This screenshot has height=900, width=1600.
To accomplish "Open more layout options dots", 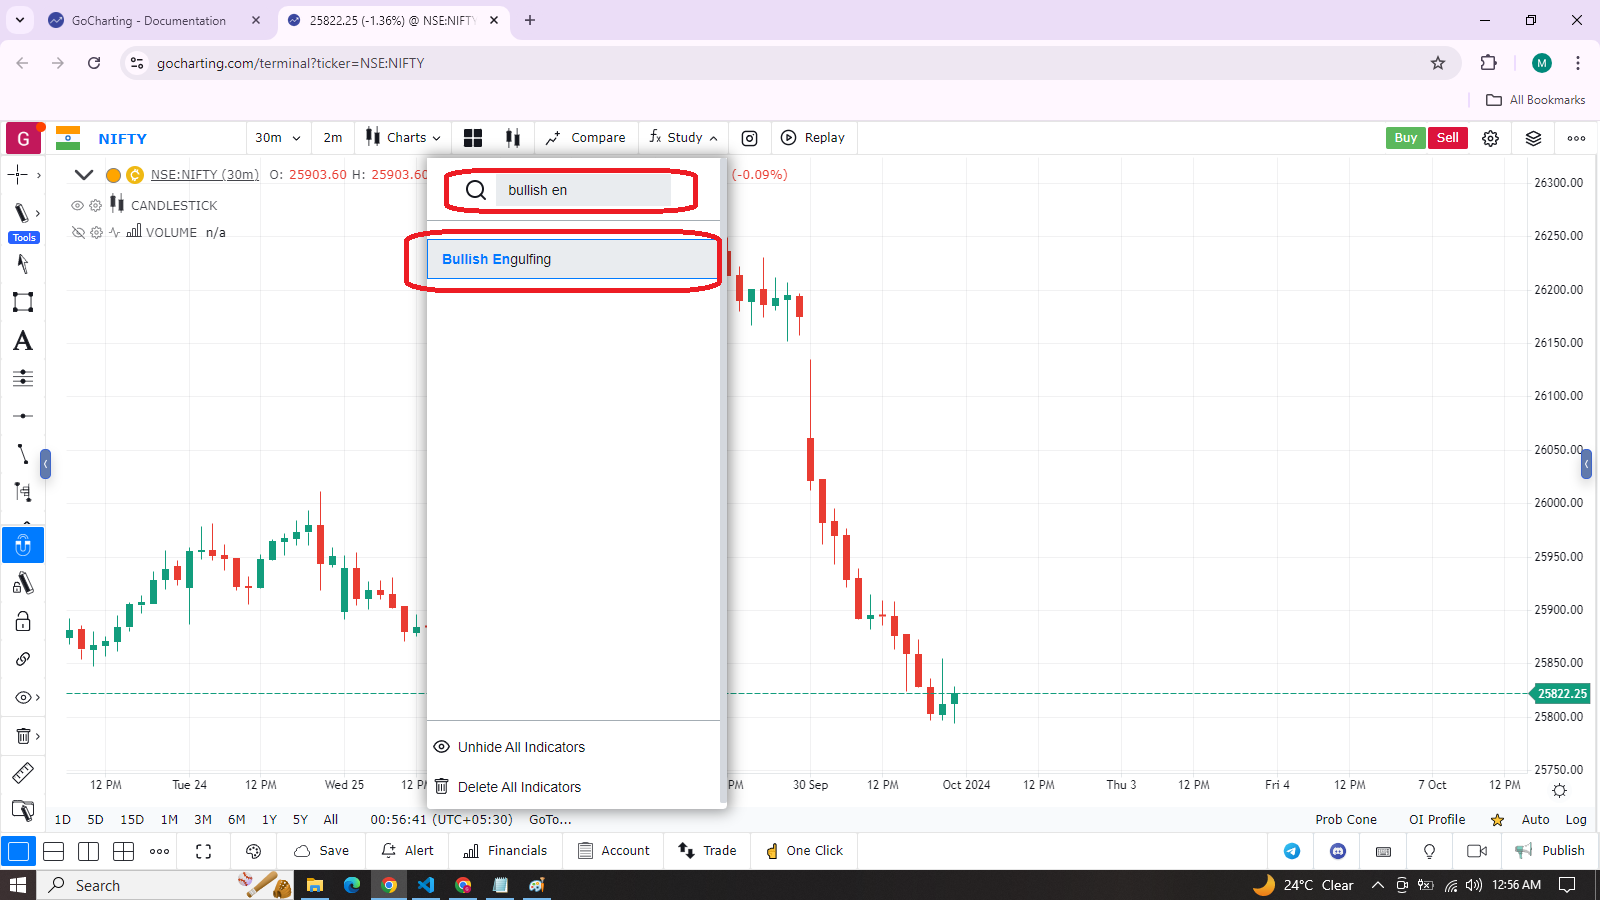I will point(159,851).
